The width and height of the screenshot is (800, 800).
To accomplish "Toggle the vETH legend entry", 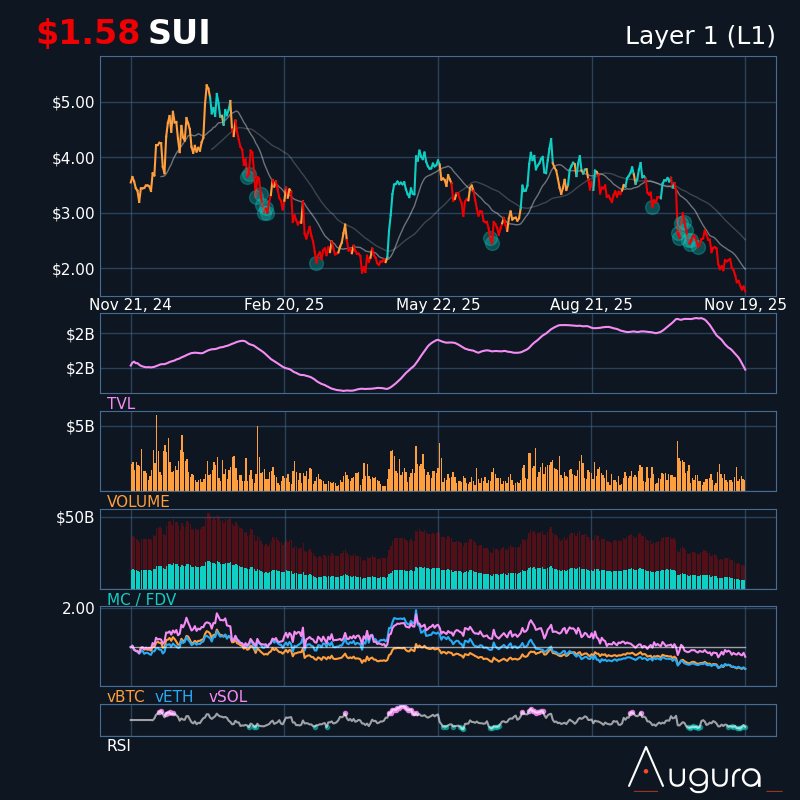I will (x=174, y=697).
